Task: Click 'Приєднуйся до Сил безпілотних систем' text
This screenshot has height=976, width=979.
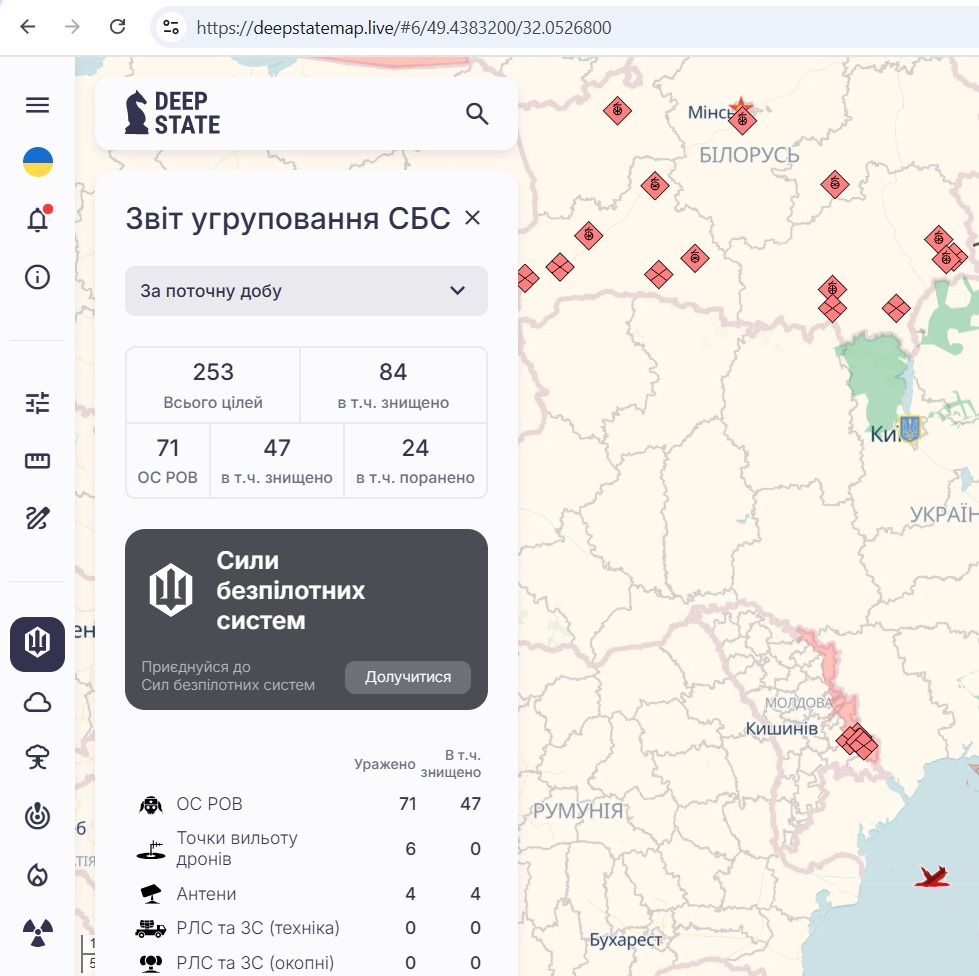Action: 228,676
